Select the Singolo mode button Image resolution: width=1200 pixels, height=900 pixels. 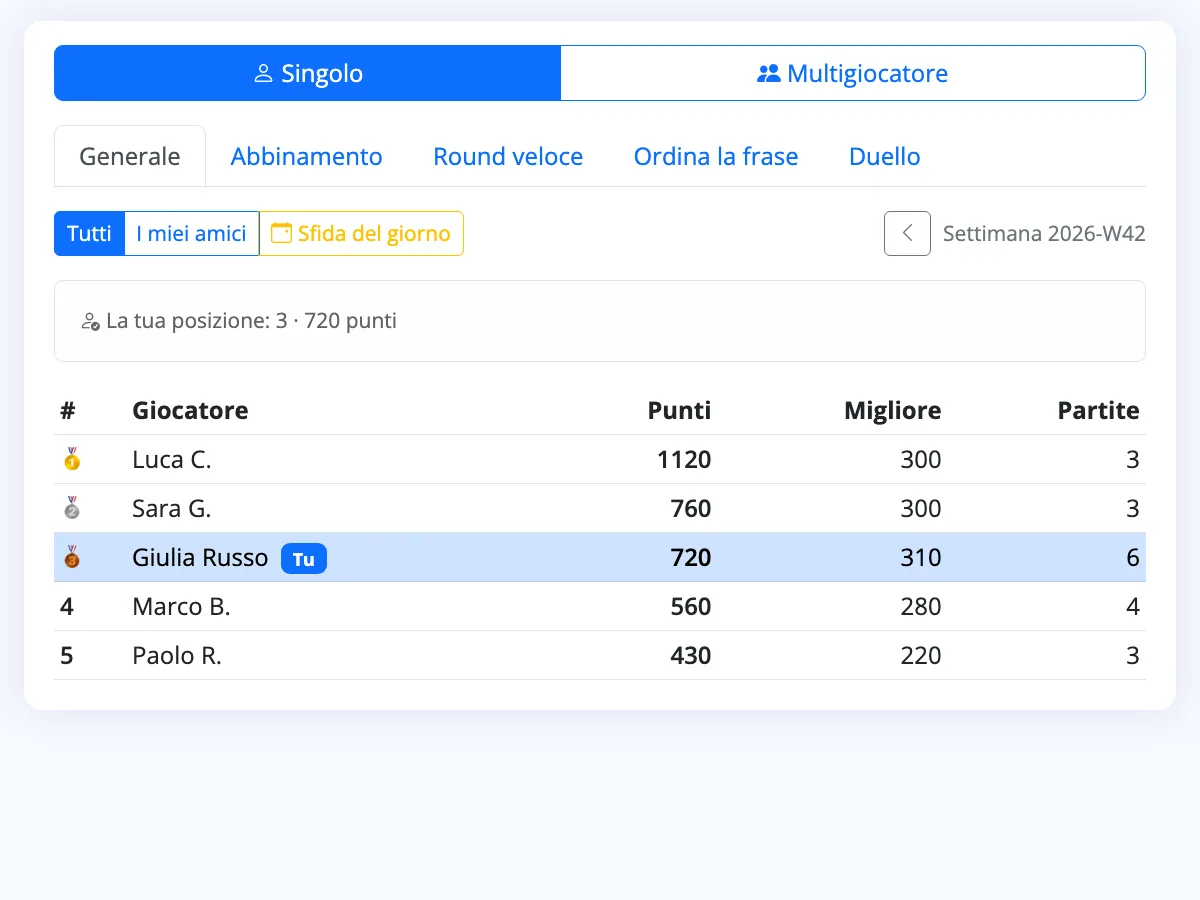(307, 73)
